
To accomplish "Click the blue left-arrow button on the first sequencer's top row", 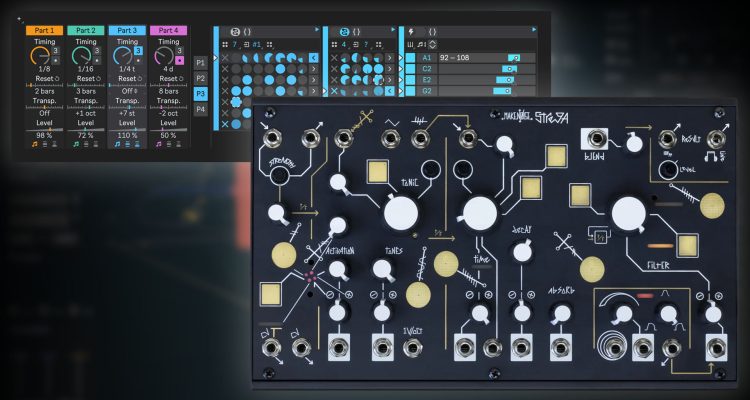I will [313, 58].
